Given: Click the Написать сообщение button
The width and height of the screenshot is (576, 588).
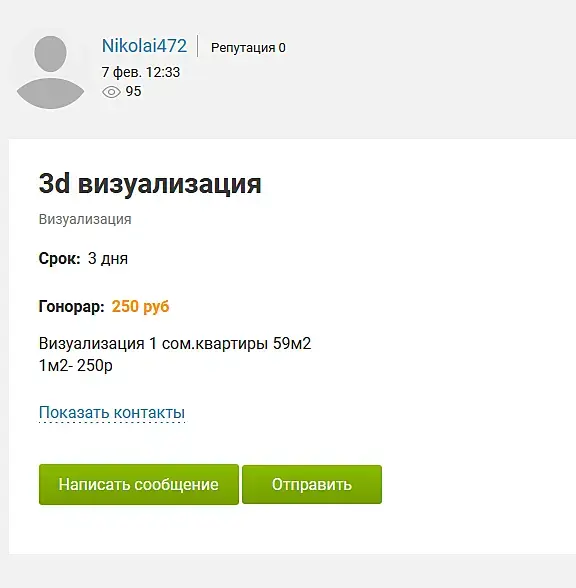Looking at the screenshot, I should (x=139, y=484).
